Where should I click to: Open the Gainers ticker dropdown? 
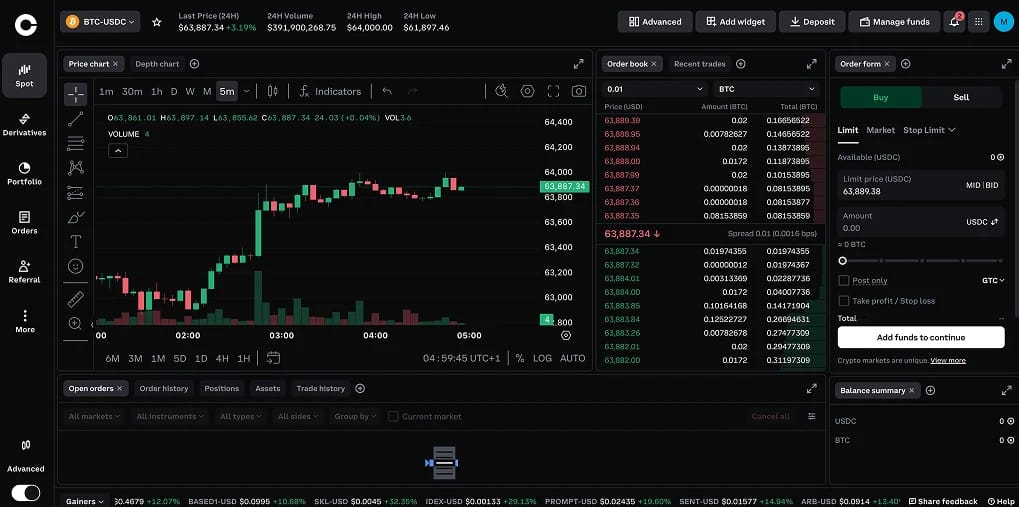coord(86,501)
